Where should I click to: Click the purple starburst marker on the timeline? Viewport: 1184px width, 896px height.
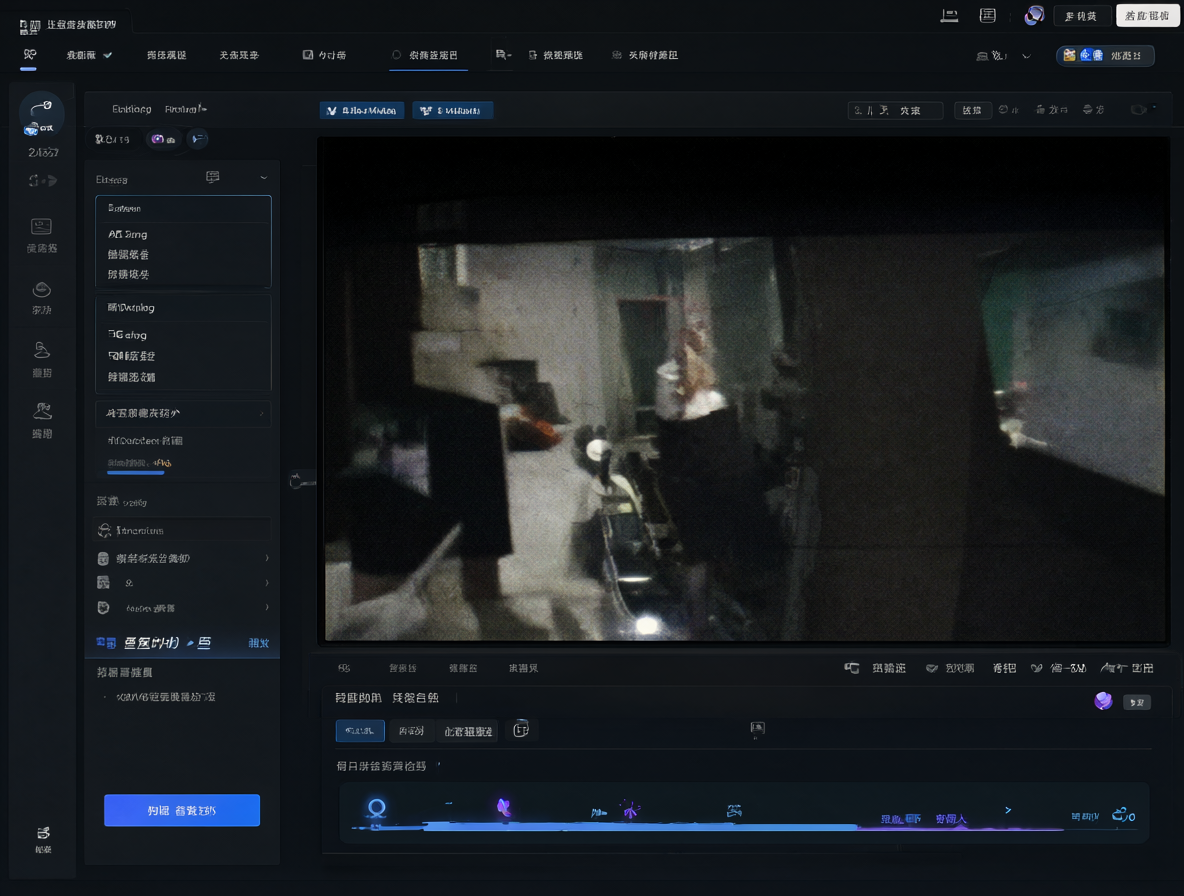[x=631, y=811]
